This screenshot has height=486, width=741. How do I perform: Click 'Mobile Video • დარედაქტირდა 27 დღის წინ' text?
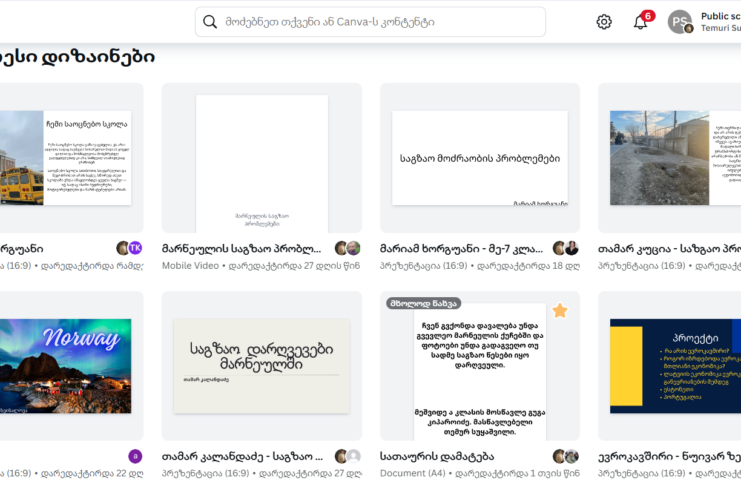pyautogui.click(x=261, y=266)
